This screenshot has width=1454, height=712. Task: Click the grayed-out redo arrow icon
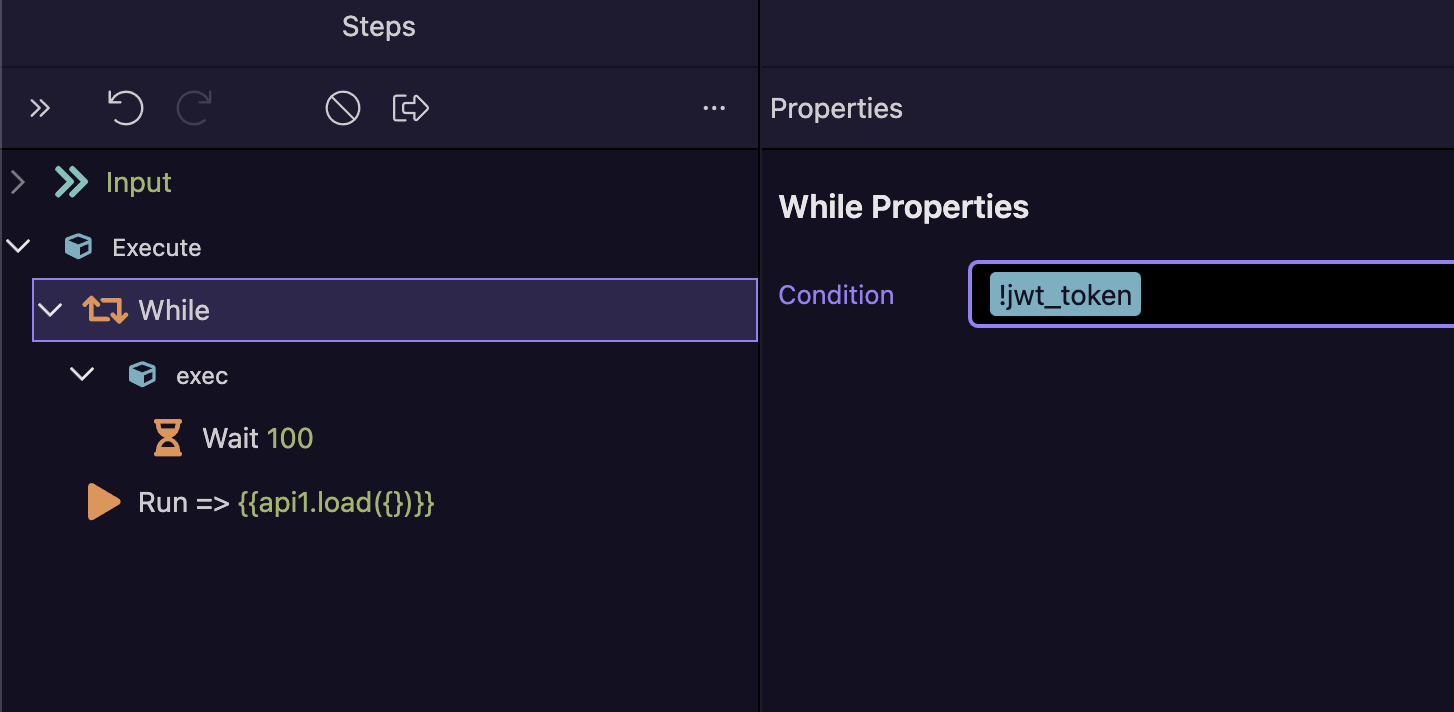(194, 108)
